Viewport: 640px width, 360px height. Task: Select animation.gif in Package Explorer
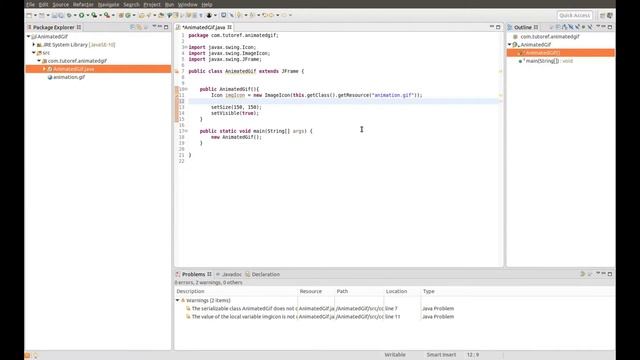tap(69, 77)
